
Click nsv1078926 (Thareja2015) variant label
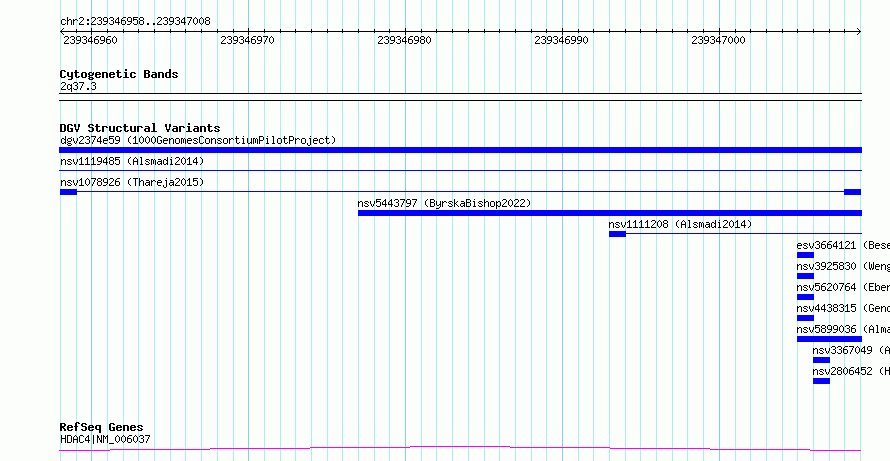132,182
